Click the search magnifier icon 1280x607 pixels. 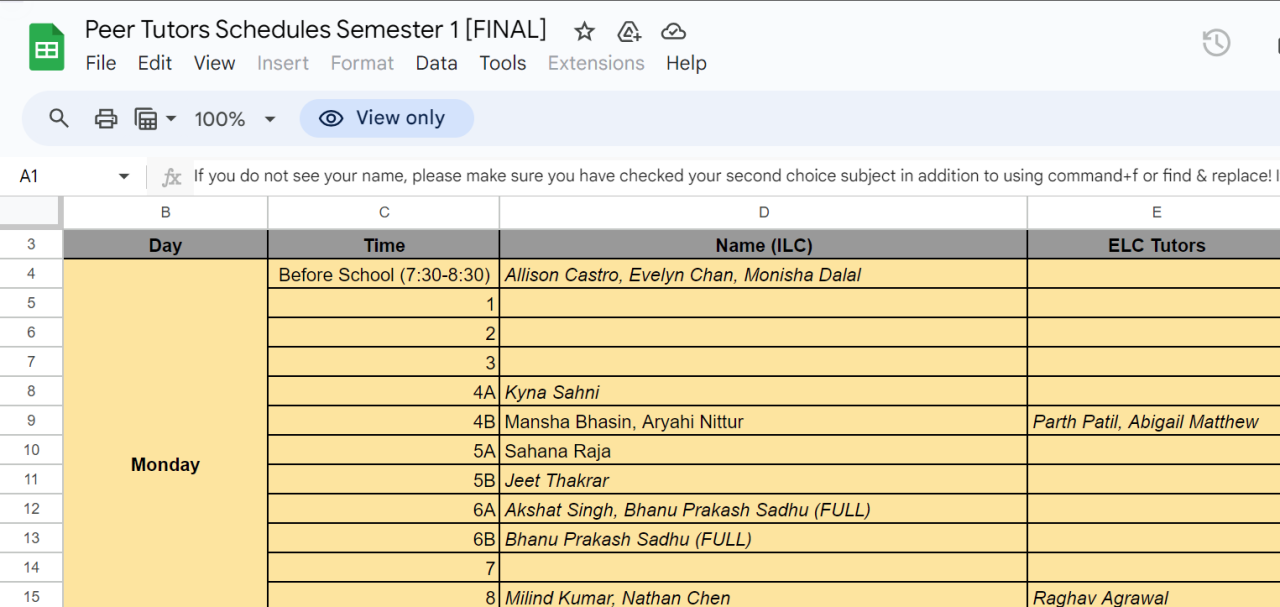point(59,119)
